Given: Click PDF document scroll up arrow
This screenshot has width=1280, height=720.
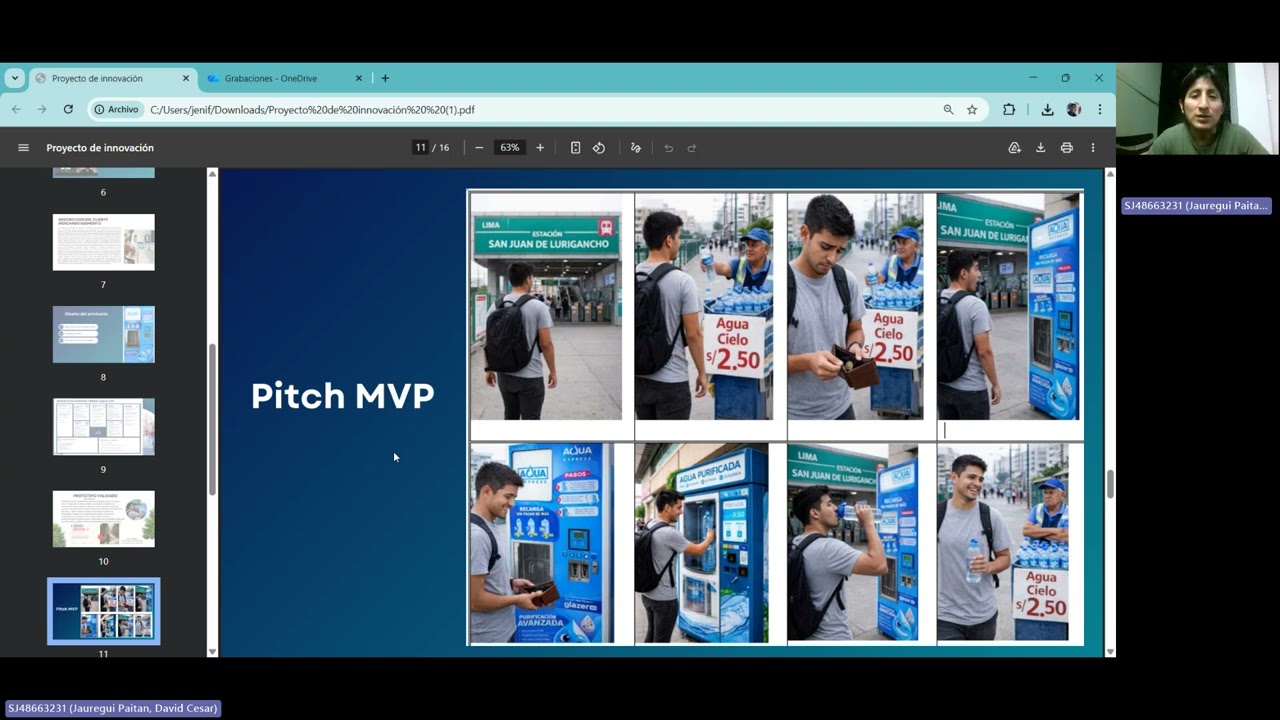Looking at the screenshot, I should pyautogui.click(x=1110, y=174).
